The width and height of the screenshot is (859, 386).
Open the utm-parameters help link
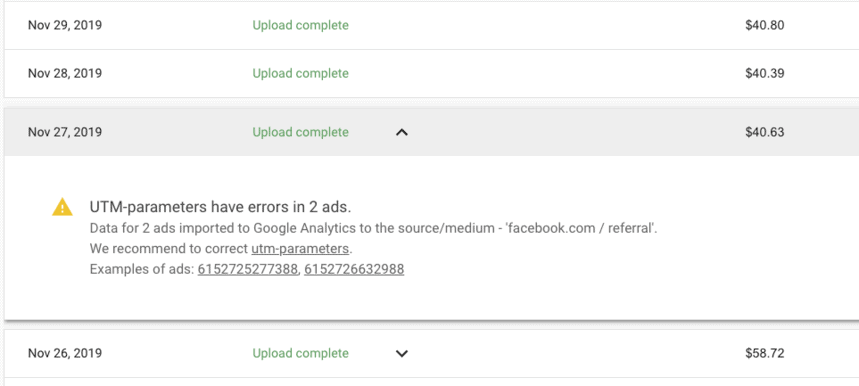[x=300, y=249]
